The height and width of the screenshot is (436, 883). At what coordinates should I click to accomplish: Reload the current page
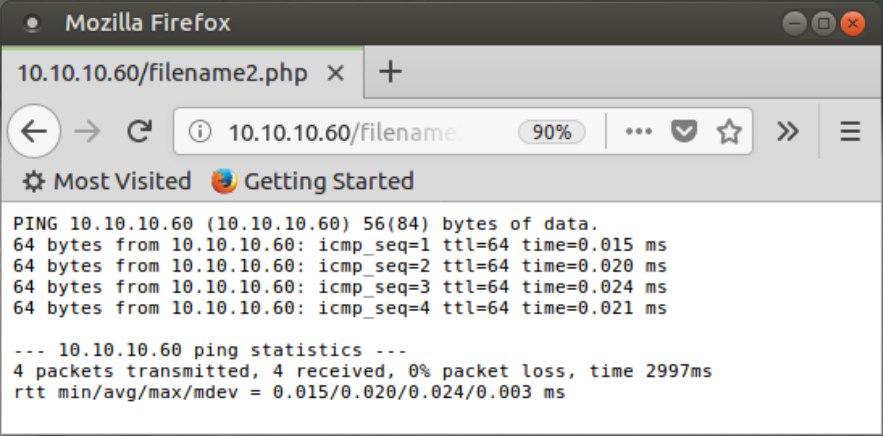pos(139,131)
